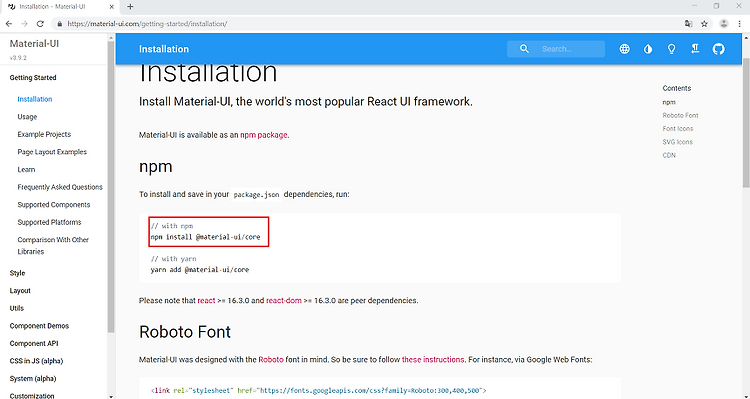Open the translate page icon
This screenshot has width=750, height=399.
pyautogui.click(x=689, y=23)
